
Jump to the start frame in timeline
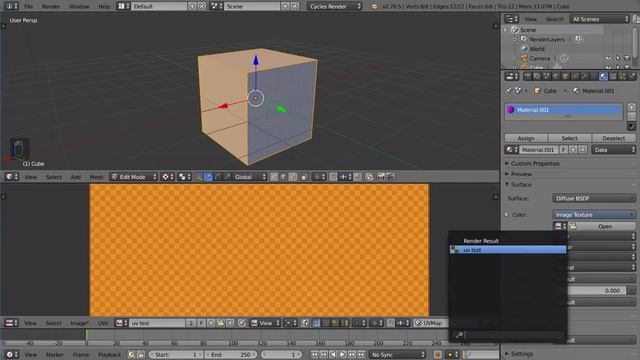[x=314, y=355]
